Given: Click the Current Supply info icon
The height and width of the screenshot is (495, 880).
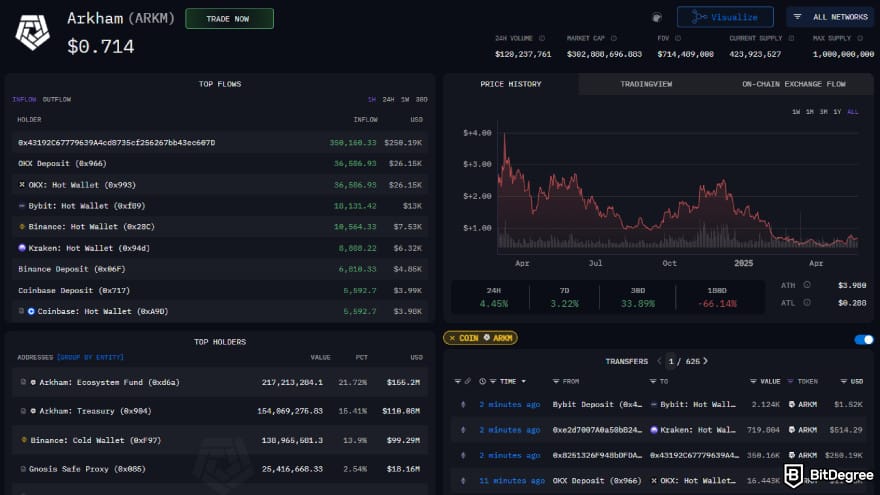Looking at the screenshot, I should point(791,38).
